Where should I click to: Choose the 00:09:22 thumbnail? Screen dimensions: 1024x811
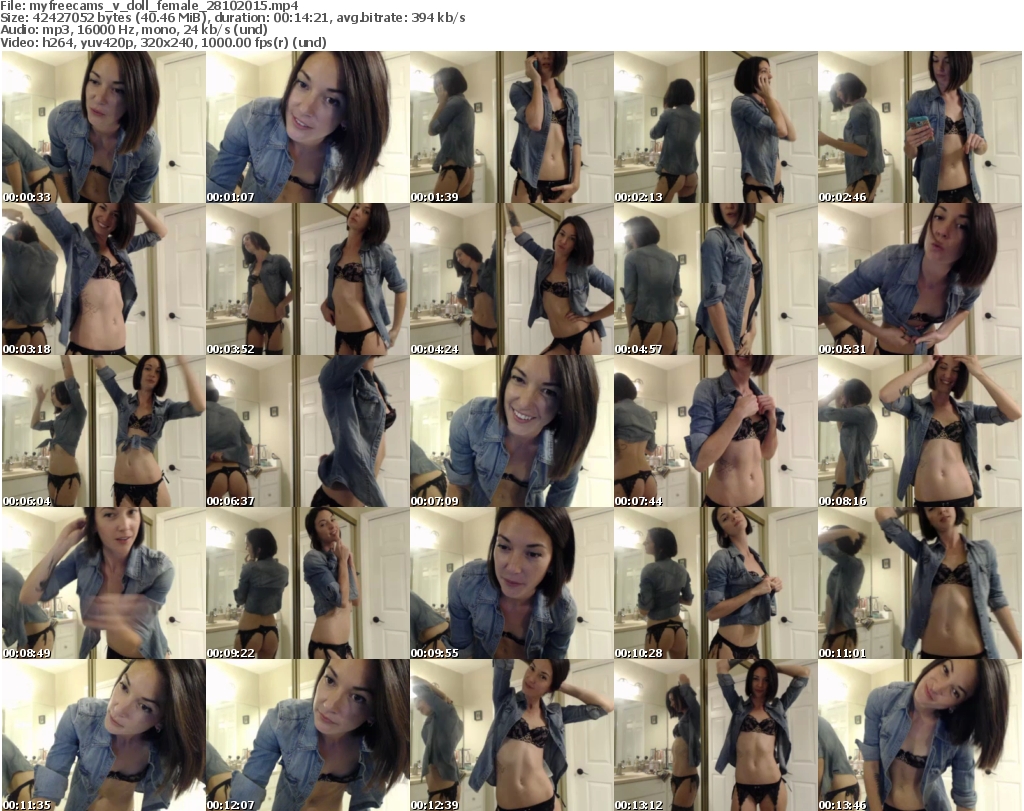point(308,584)
